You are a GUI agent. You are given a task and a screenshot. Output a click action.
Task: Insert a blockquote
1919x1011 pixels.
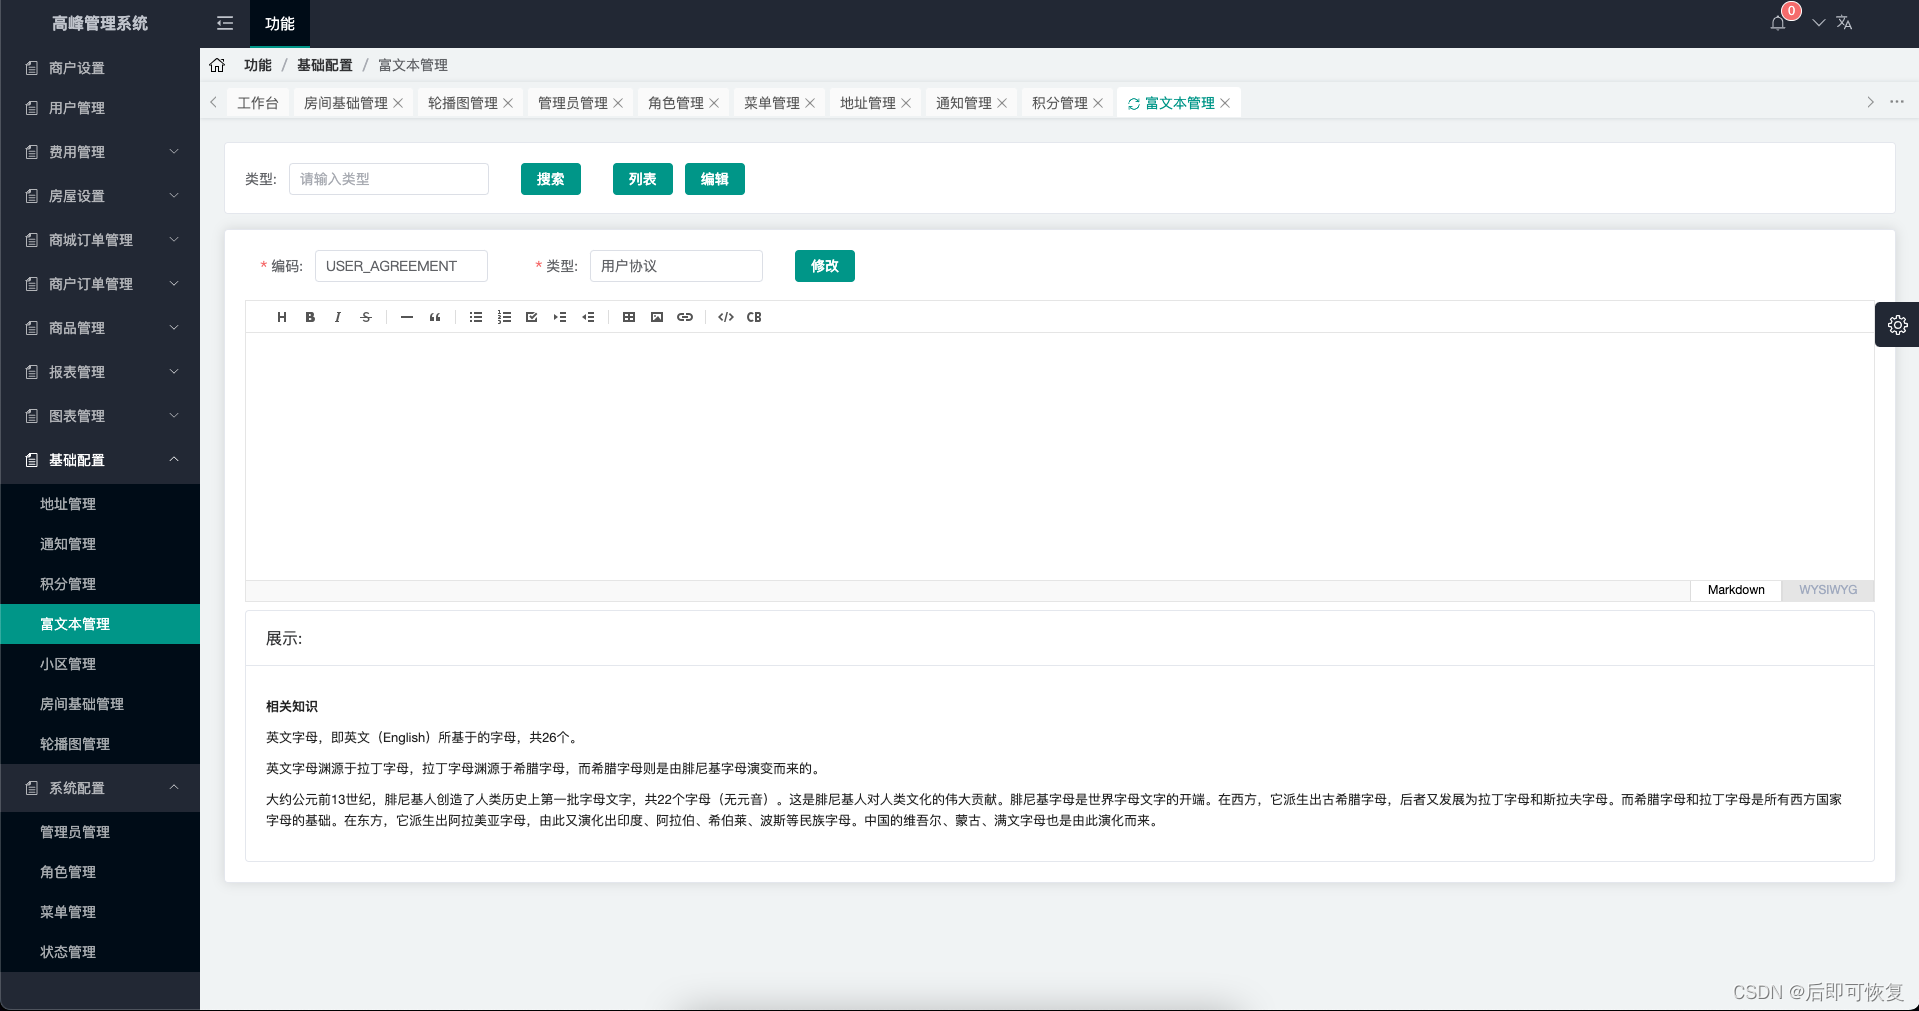coord(435,317)
